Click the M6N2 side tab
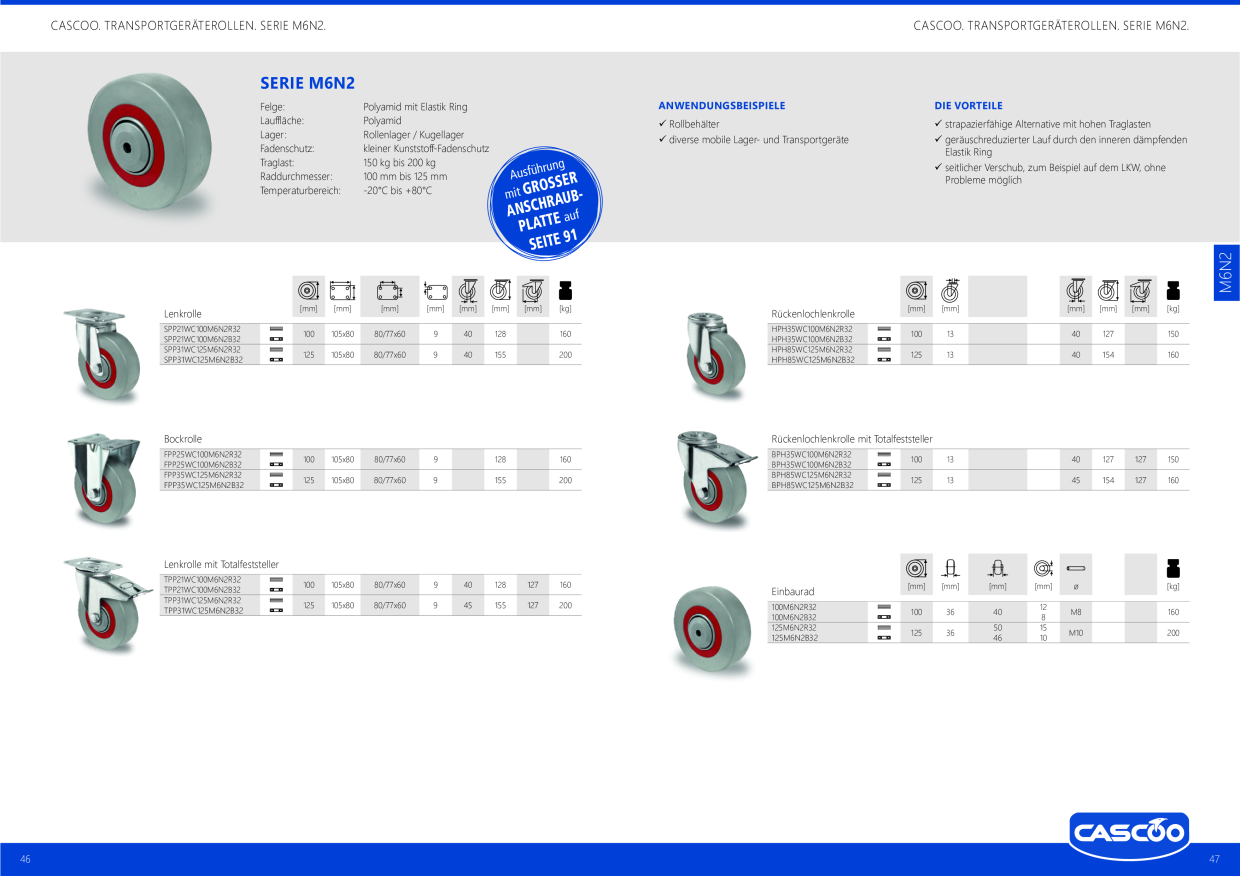1240x876 pixels. pos(1226,272)
